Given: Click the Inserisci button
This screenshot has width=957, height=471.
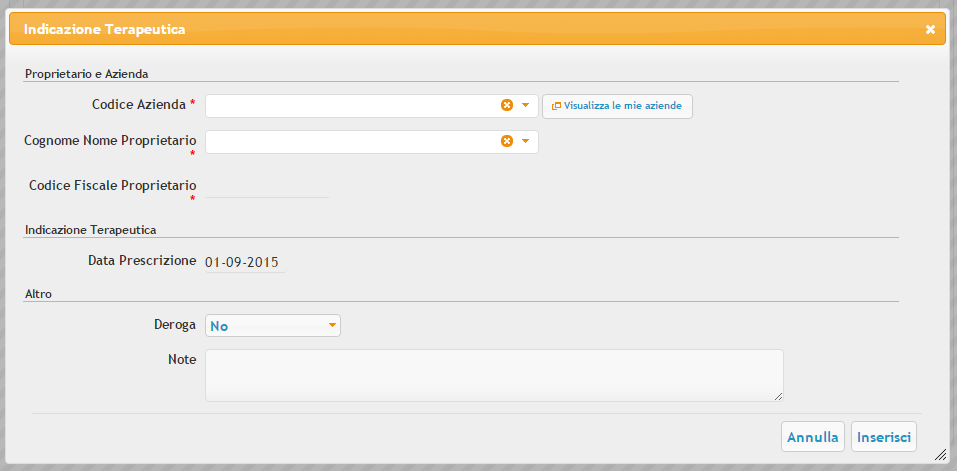Looking at the screenshot, I should (x=884, y=437).
